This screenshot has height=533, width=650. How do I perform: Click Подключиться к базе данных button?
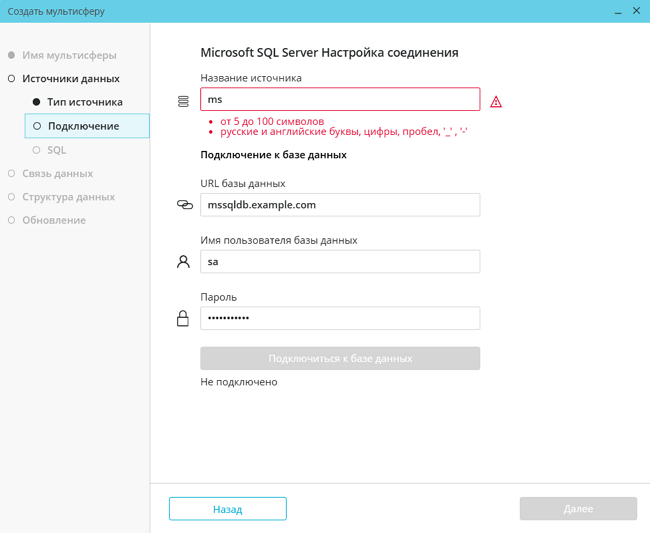(340, 358)
